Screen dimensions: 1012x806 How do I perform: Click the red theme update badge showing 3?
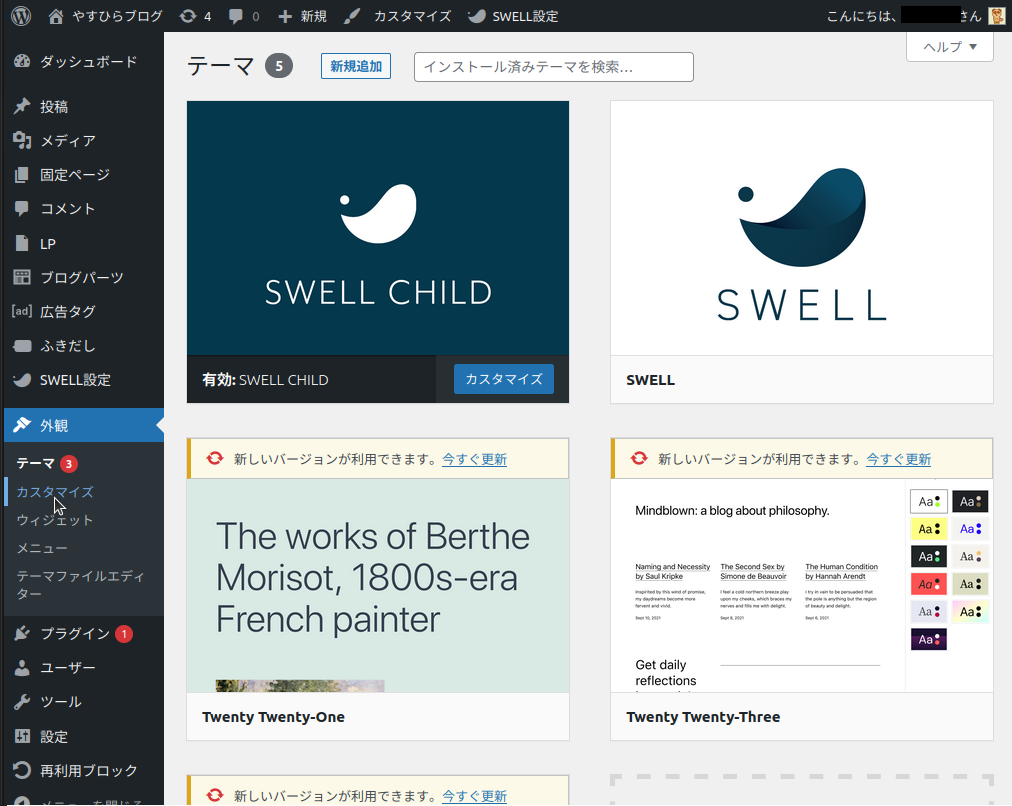click(x=69, y=463)
